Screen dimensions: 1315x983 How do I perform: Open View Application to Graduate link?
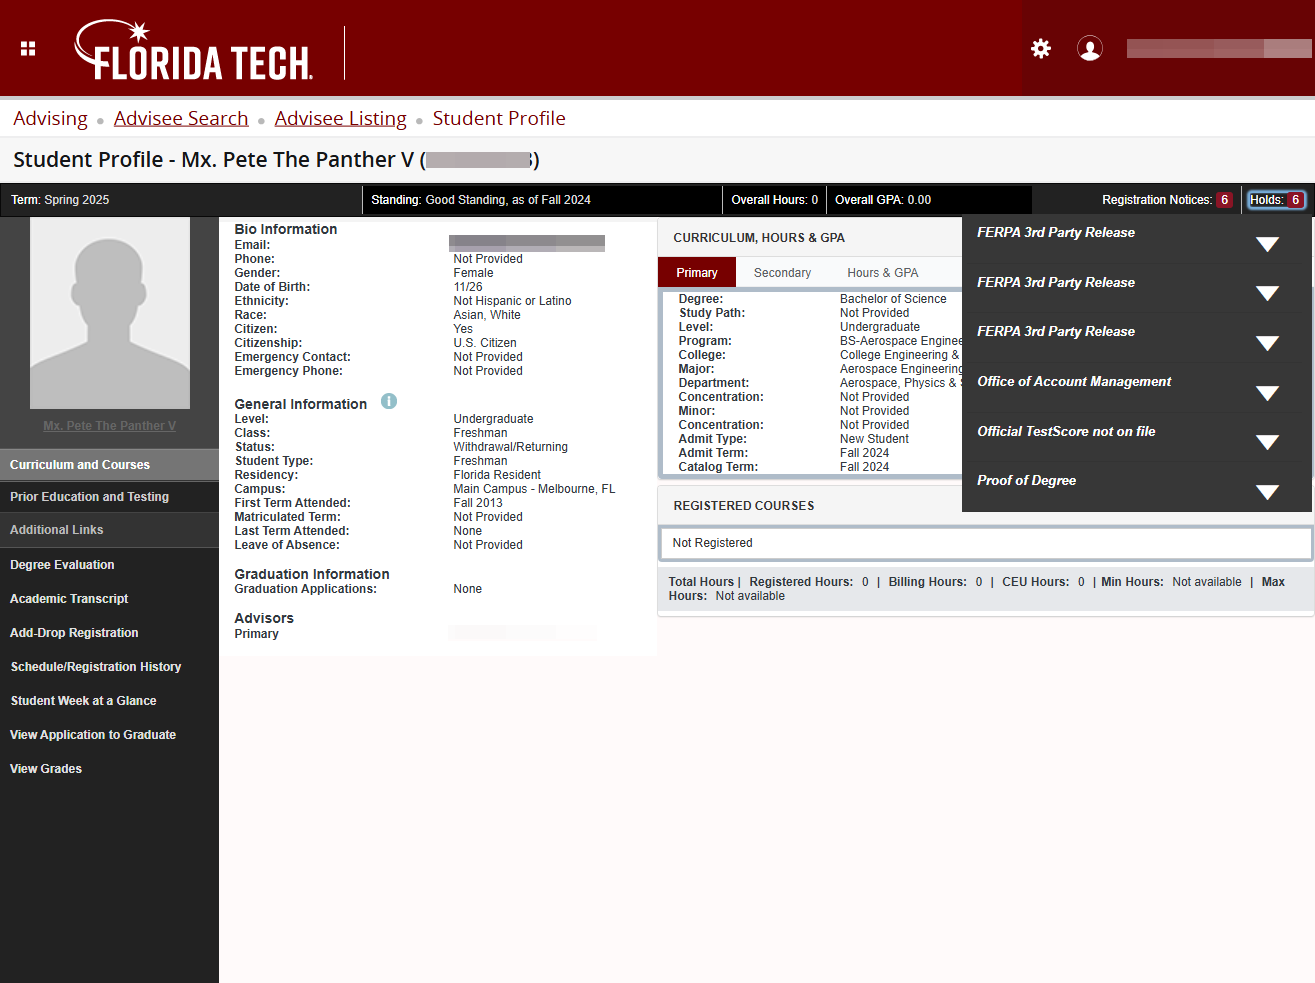point(93,735)
